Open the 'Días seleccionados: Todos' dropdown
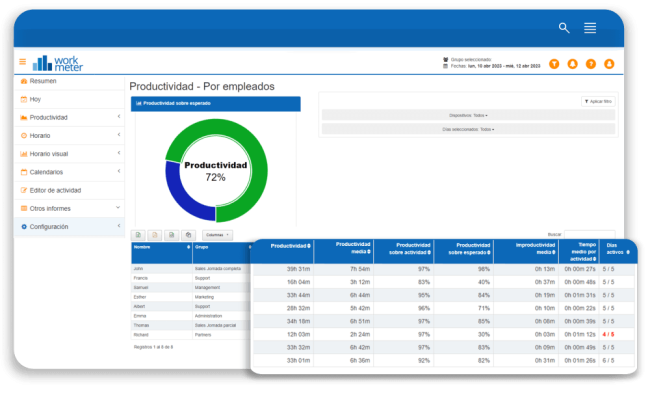 [468, 129]
